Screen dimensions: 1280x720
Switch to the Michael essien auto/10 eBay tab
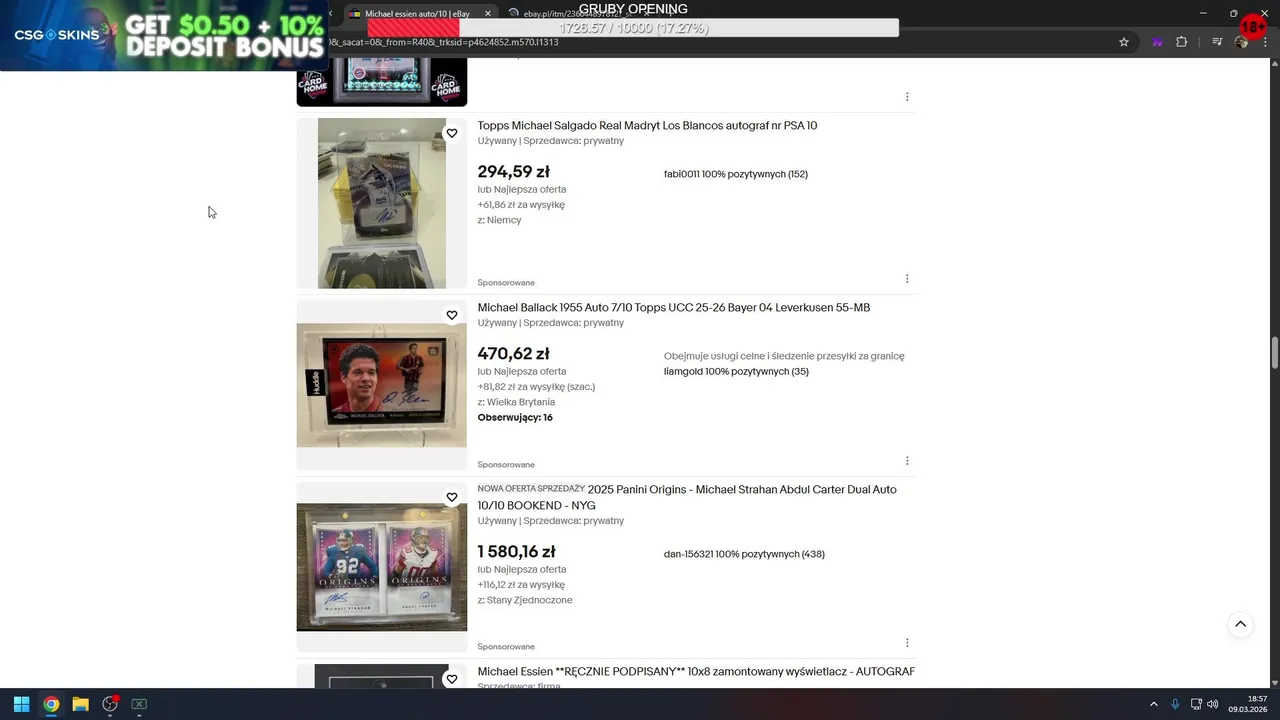[x=417, y=14]
